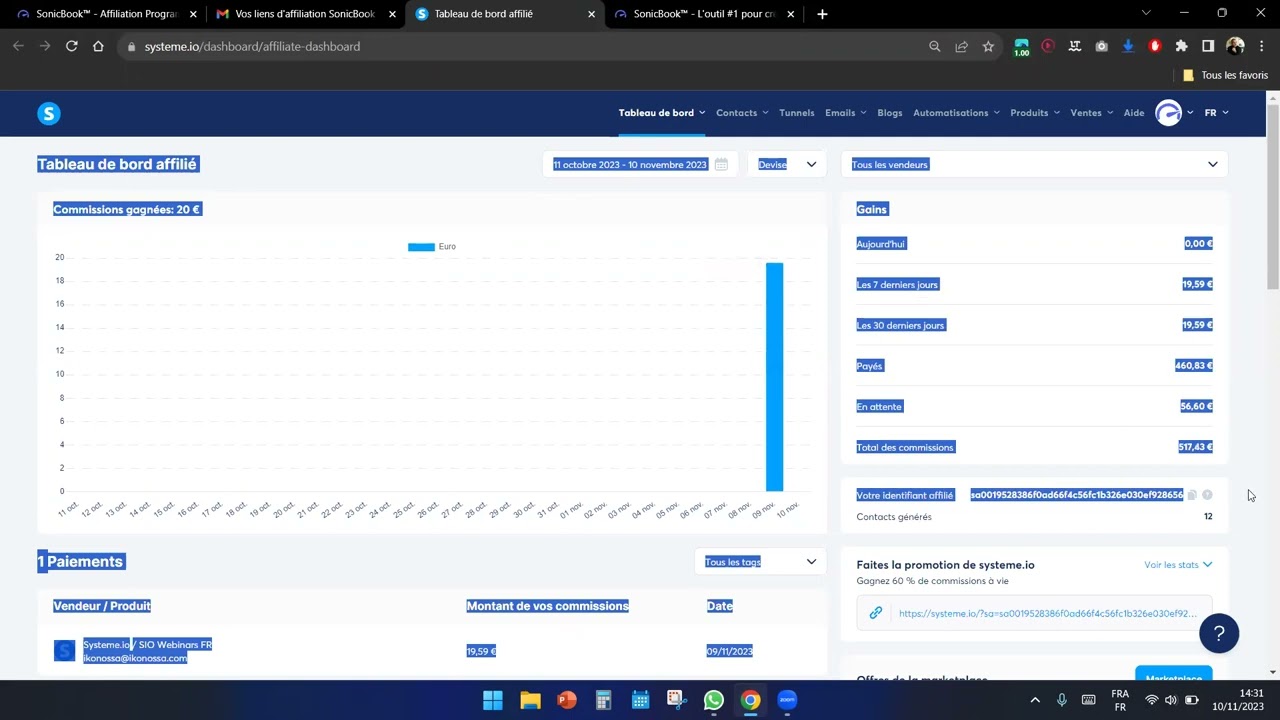The image size is (1280, 720).
Task: Open the date range calendar icon
Action: point(721,164)
